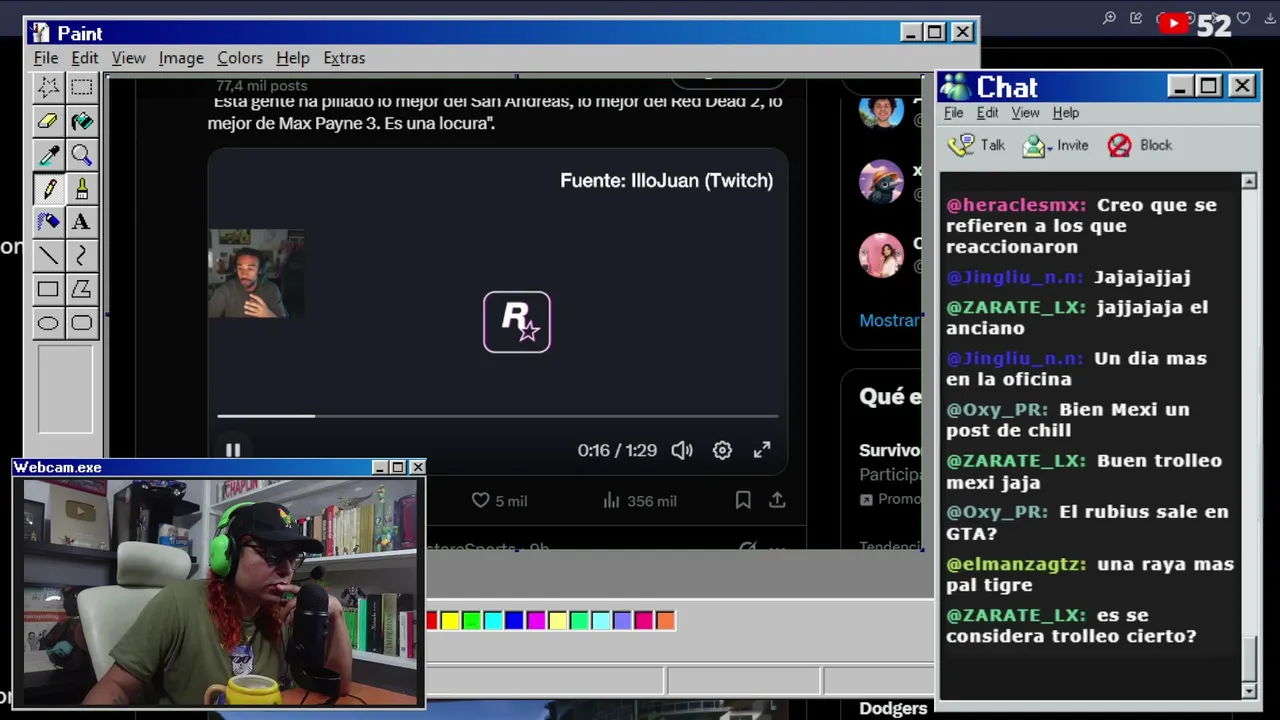Click the Block button in Chat
The width and height of the screenshot is (1280, 720).
[1140, 145]
